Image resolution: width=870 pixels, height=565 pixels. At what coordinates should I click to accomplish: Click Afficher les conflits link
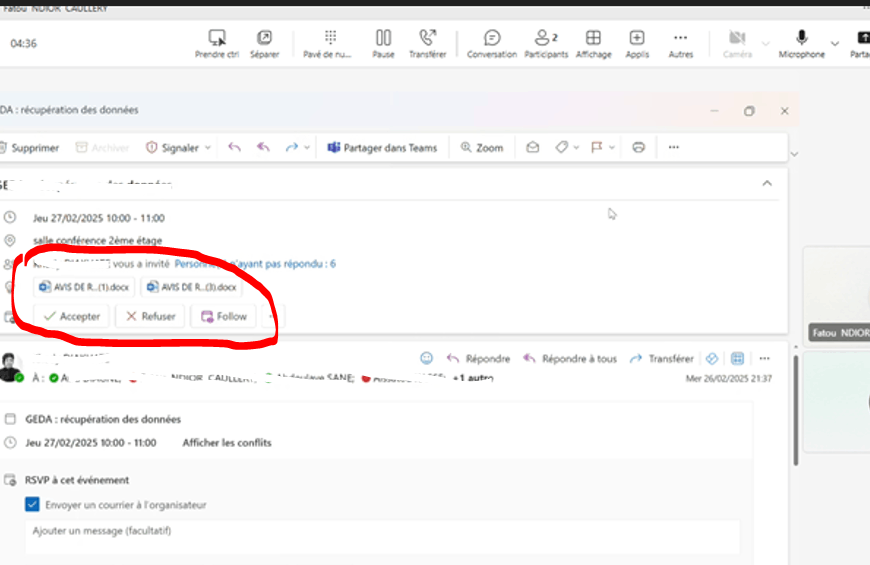(x=227, y=443)
